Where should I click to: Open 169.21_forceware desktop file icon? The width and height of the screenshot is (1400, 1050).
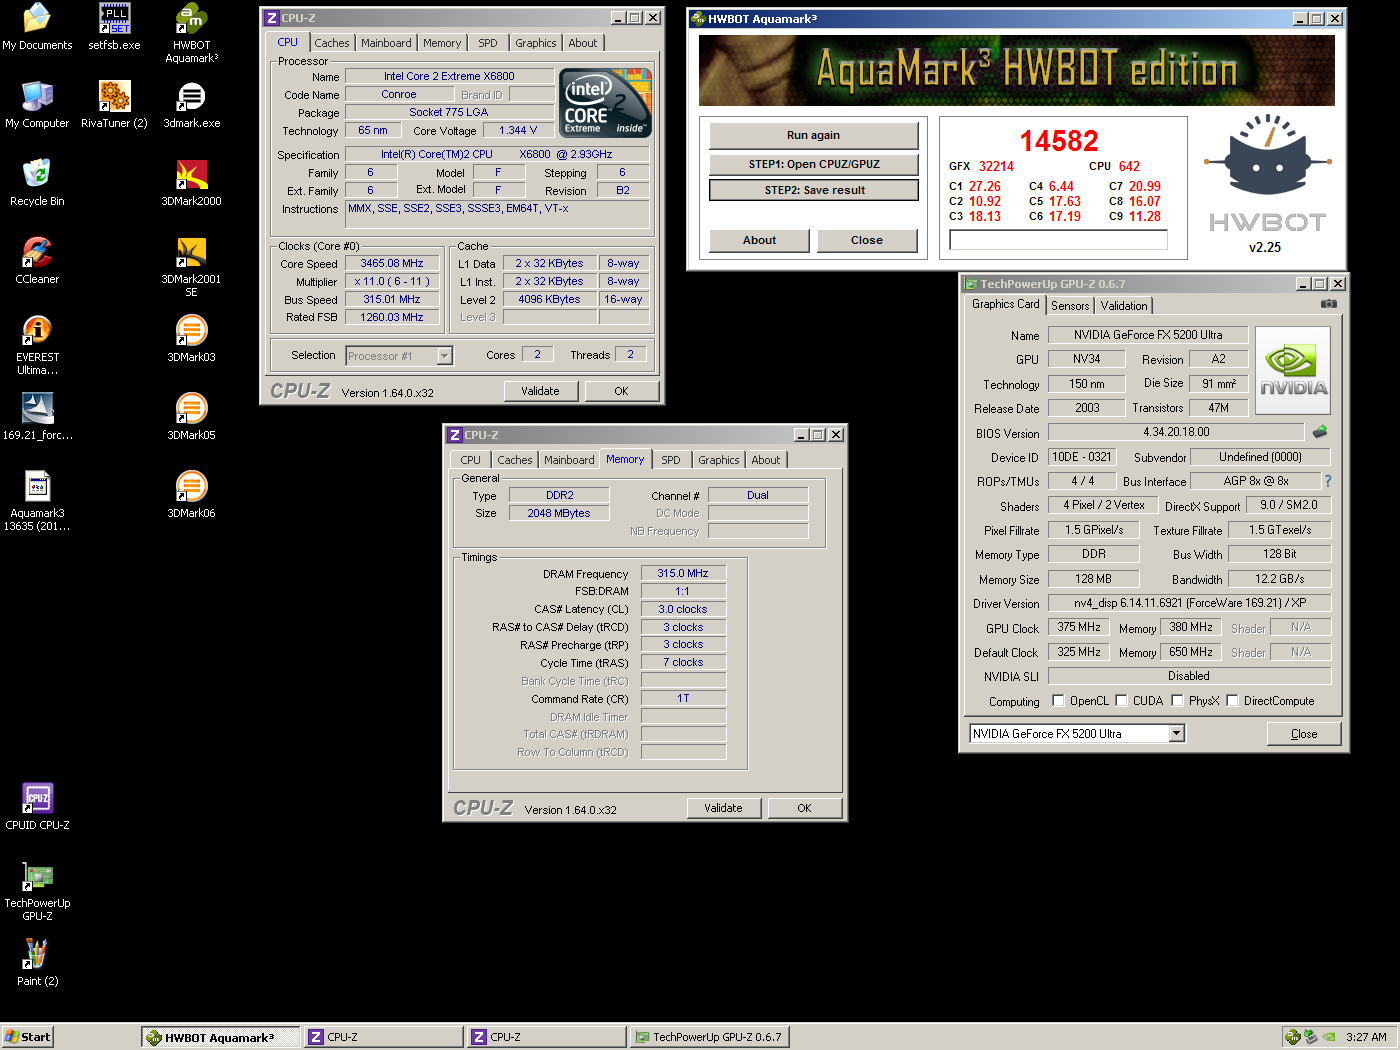pos(37,418)
